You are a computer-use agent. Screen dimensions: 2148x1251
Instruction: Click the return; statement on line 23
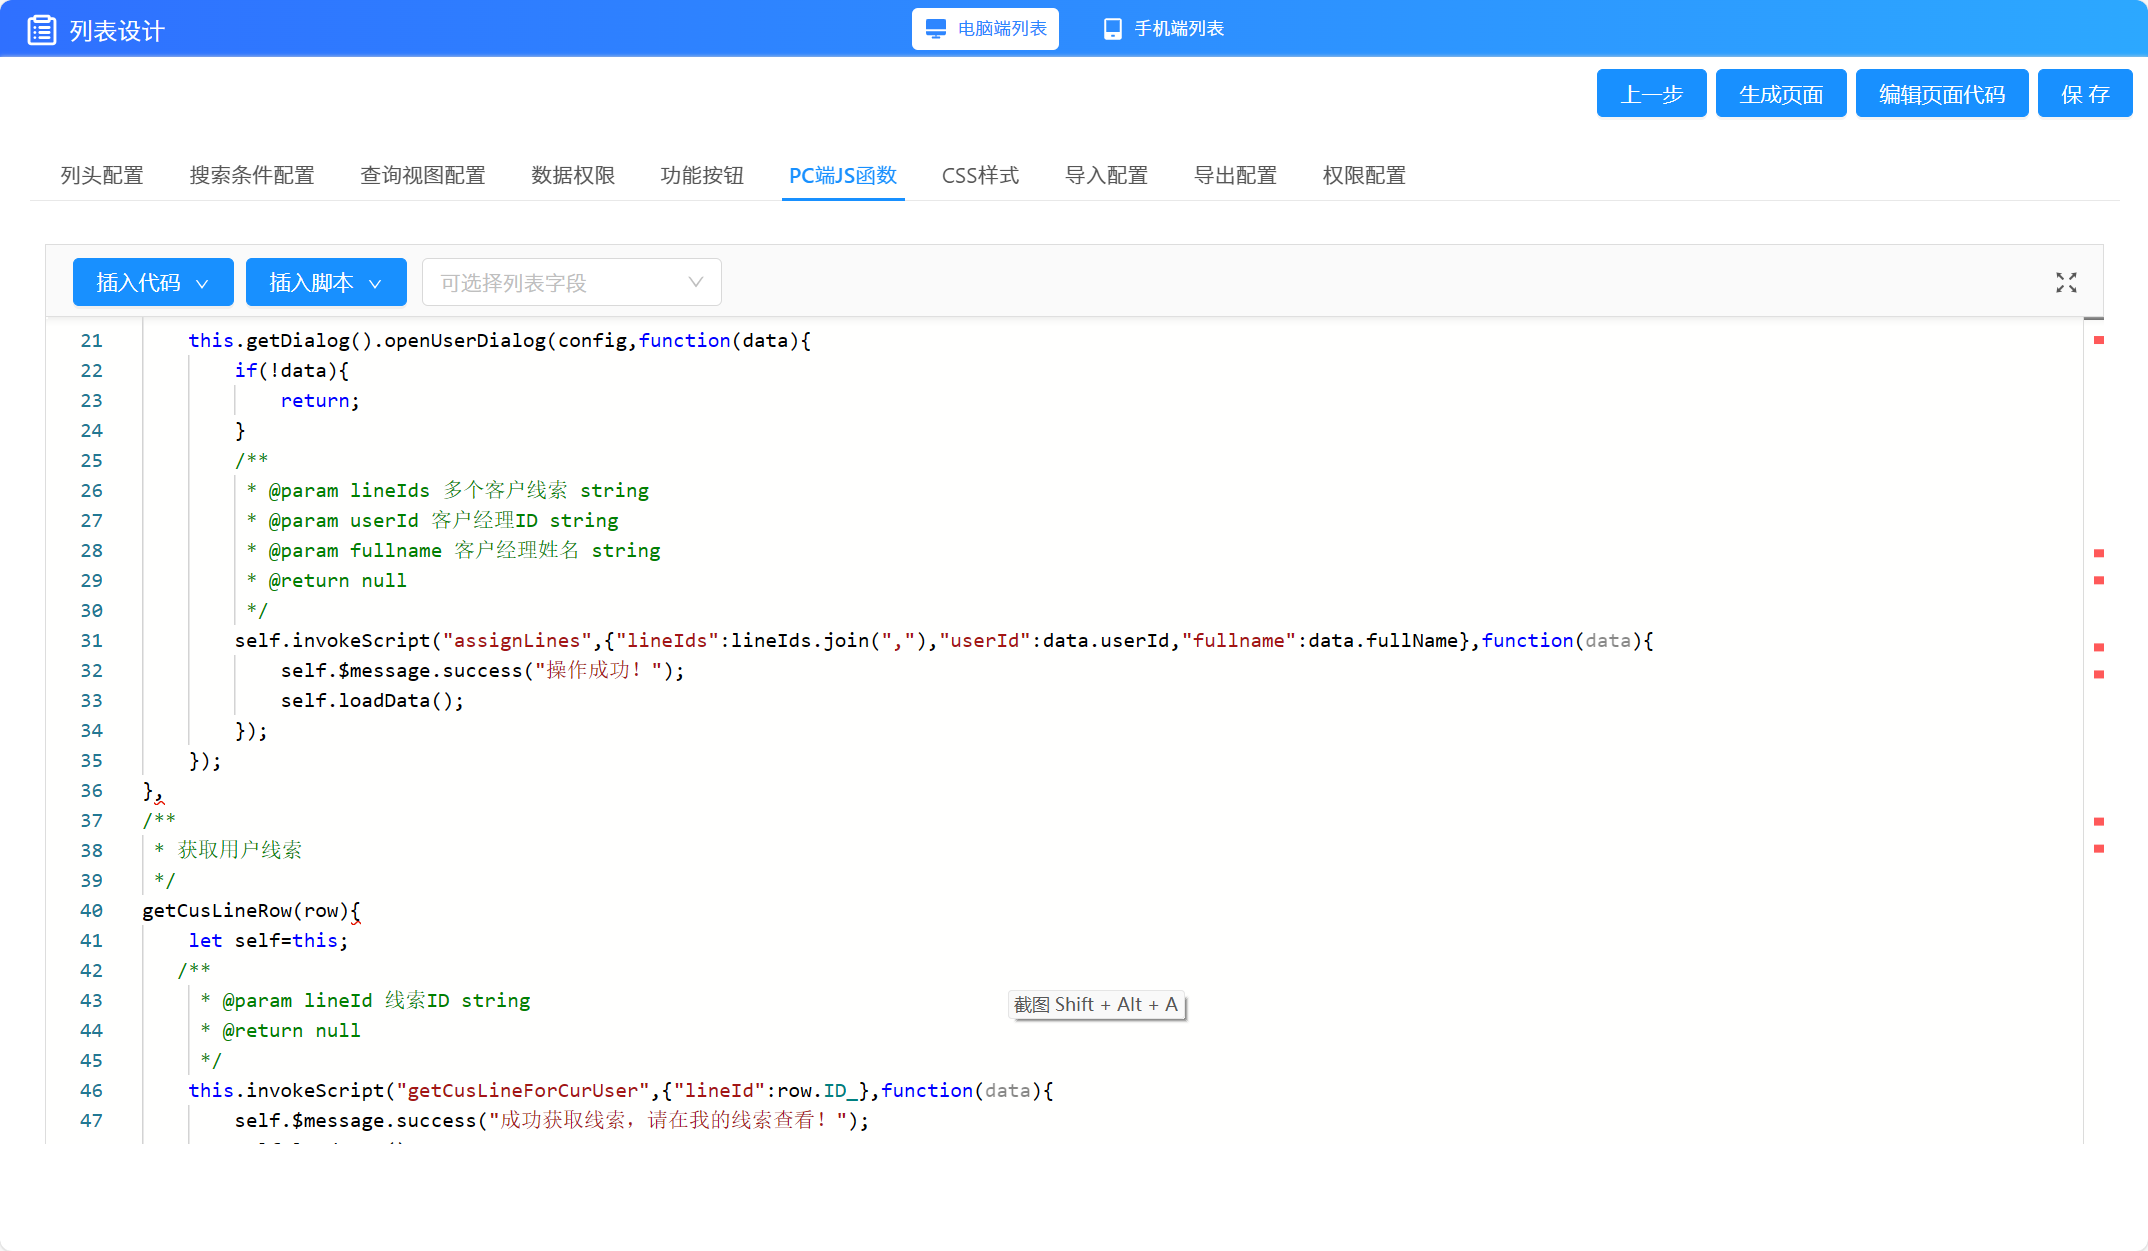point(320,401)
